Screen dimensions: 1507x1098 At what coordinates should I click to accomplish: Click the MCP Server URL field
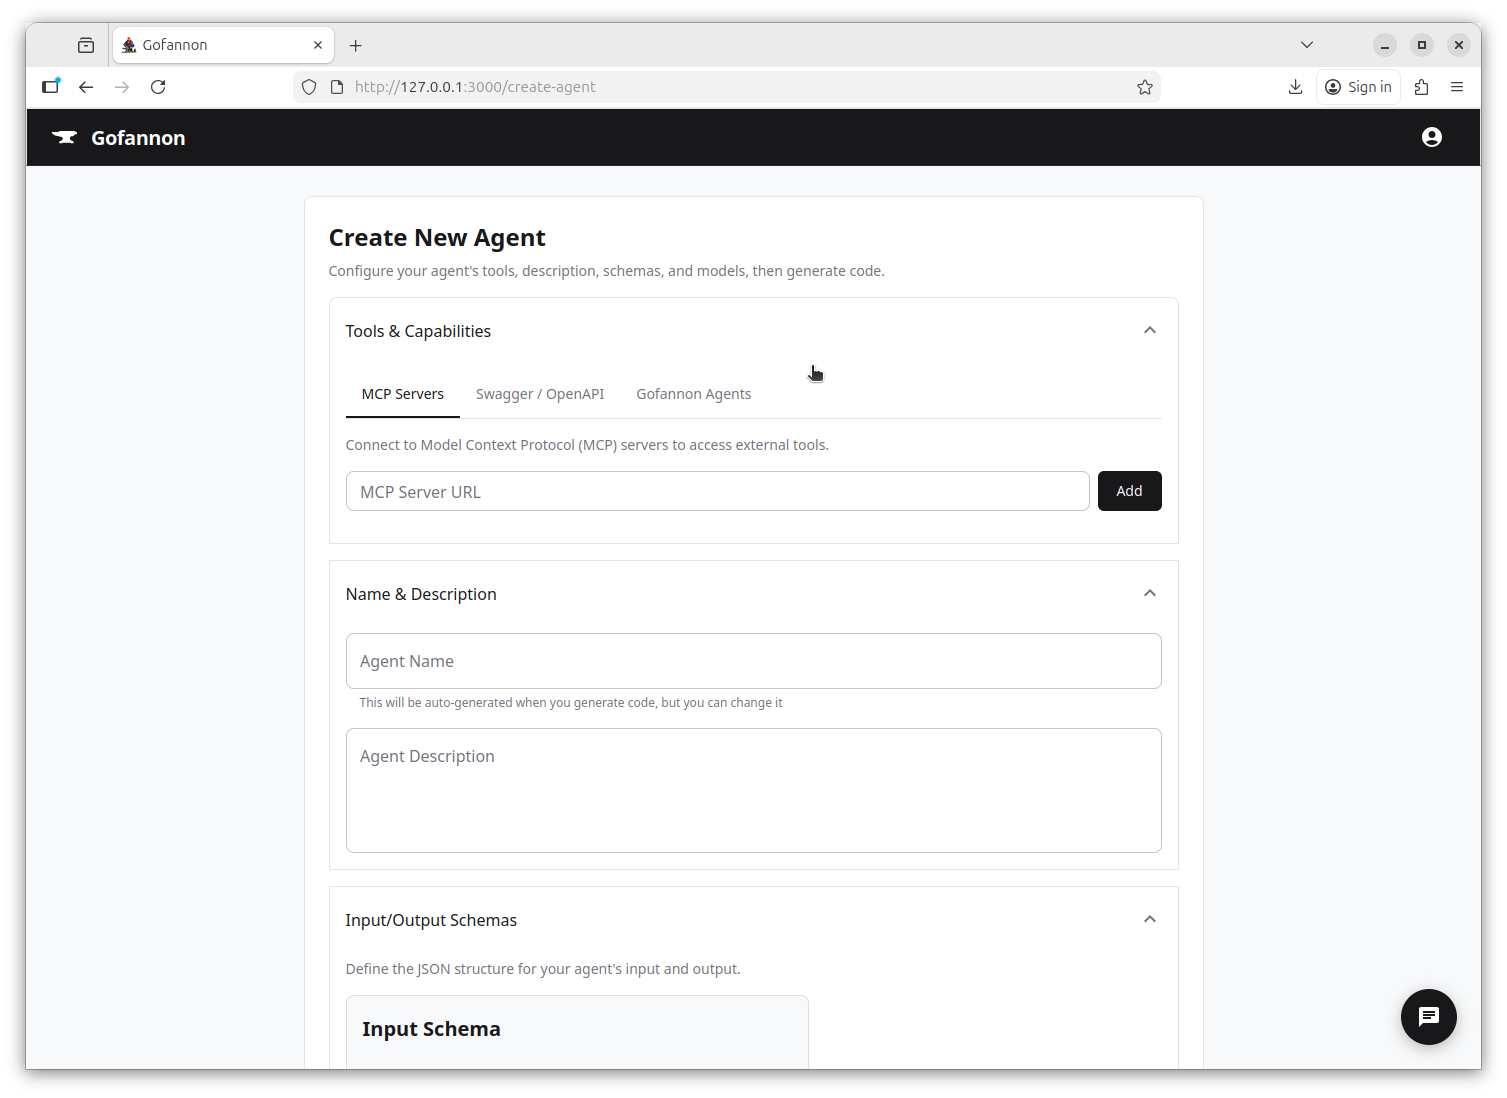coord(717,491)
